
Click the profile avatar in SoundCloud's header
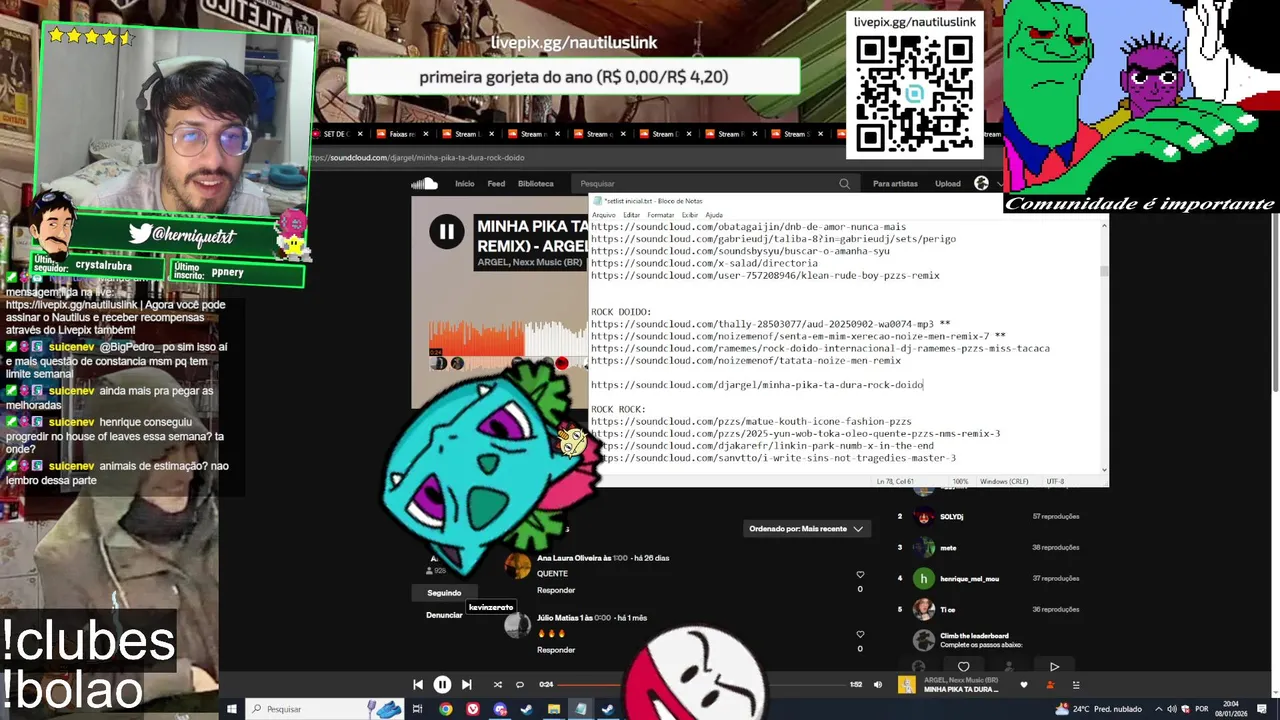point(981,183)
